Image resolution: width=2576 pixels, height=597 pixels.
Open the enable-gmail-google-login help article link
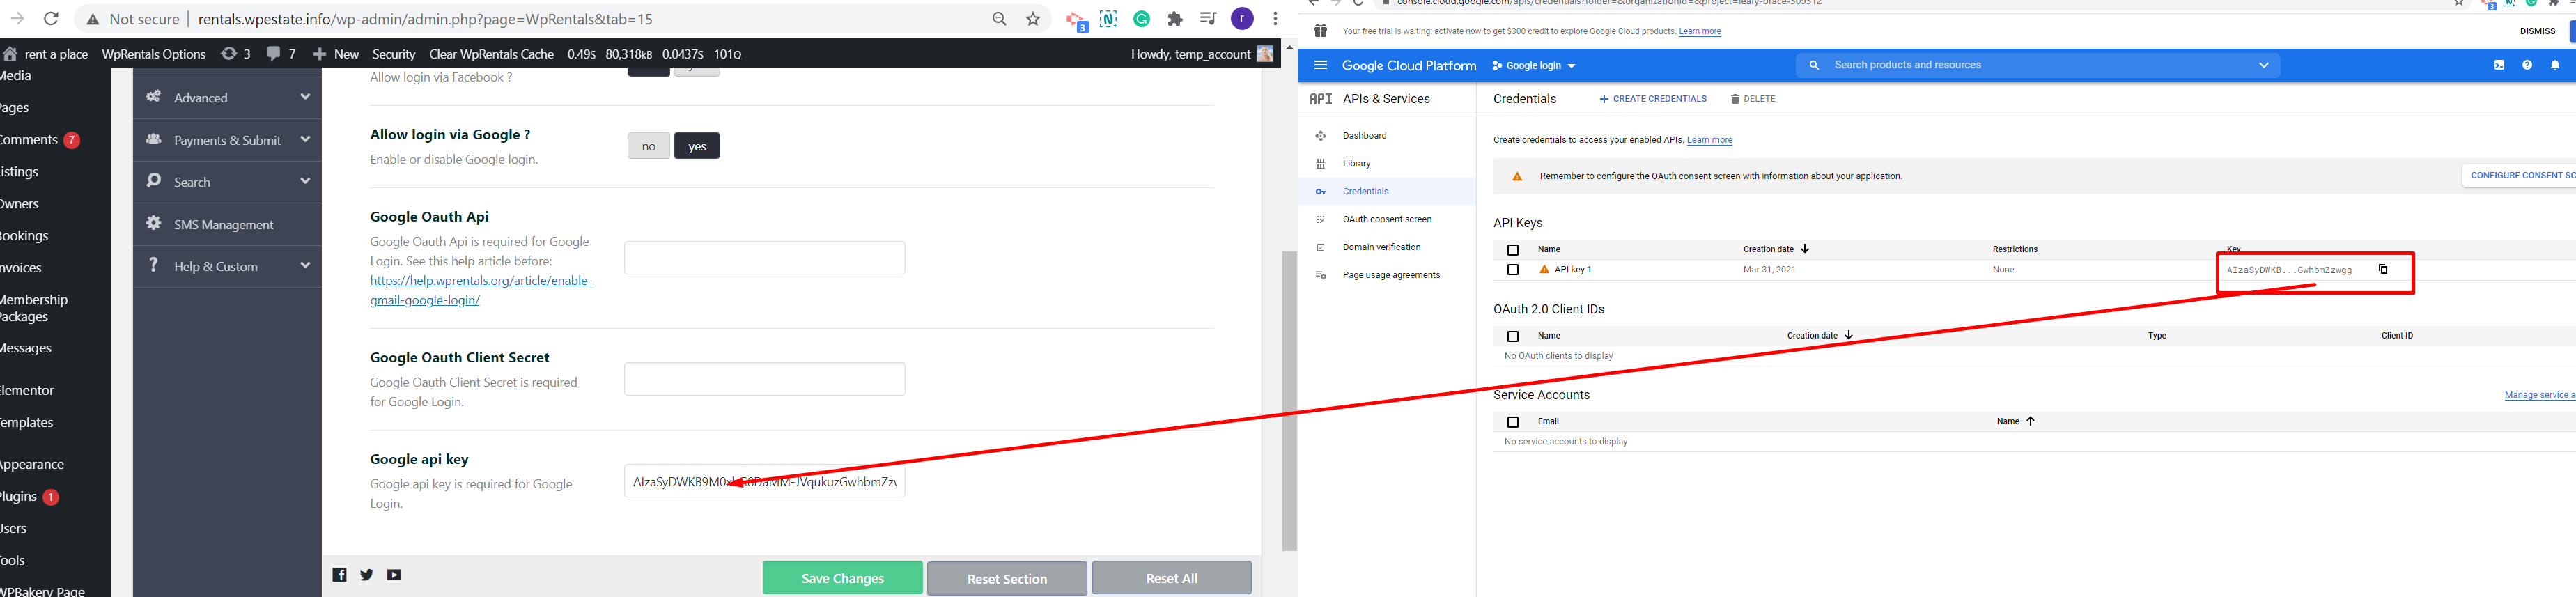coord(481,290)
